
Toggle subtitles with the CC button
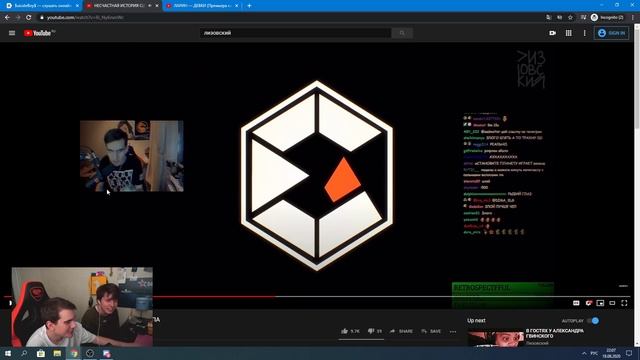576,303
